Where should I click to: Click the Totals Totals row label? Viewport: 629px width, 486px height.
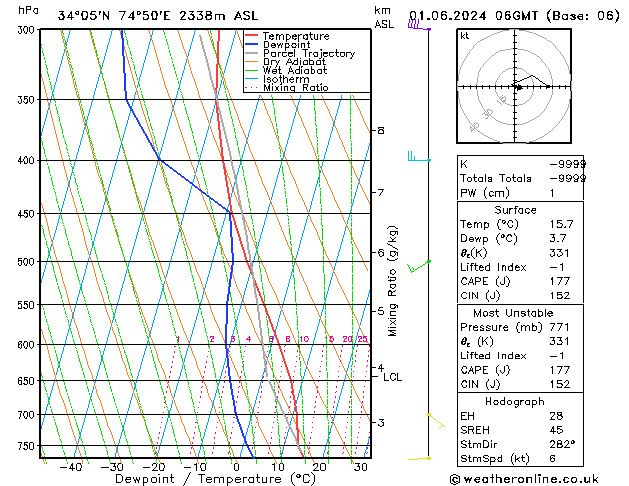pyautogui.click(x=496, y=178)
